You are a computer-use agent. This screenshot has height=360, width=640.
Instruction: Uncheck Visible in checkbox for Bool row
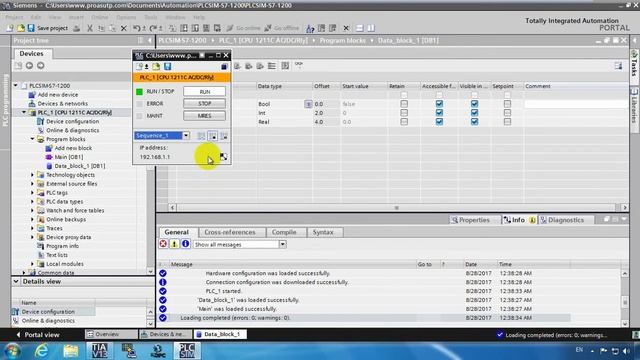point(474,104)
